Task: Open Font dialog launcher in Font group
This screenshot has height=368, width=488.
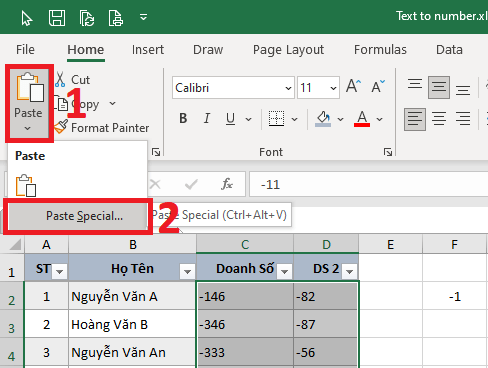Action: pyautogui.click(x=388, y=152)
